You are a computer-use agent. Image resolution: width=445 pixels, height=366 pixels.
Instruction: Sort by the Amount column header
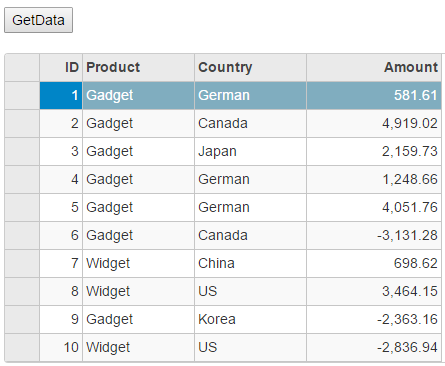[x=374, y=67]
